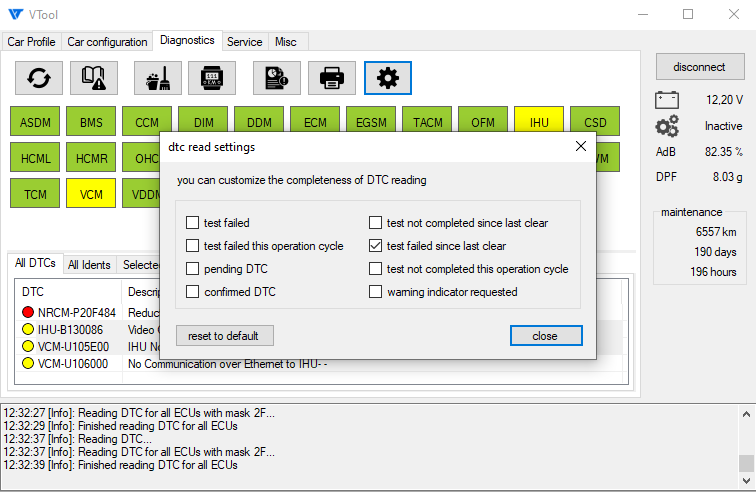756x492 pixels.
Task: Open the diagnostic report icon
Action: click(276, 77)
